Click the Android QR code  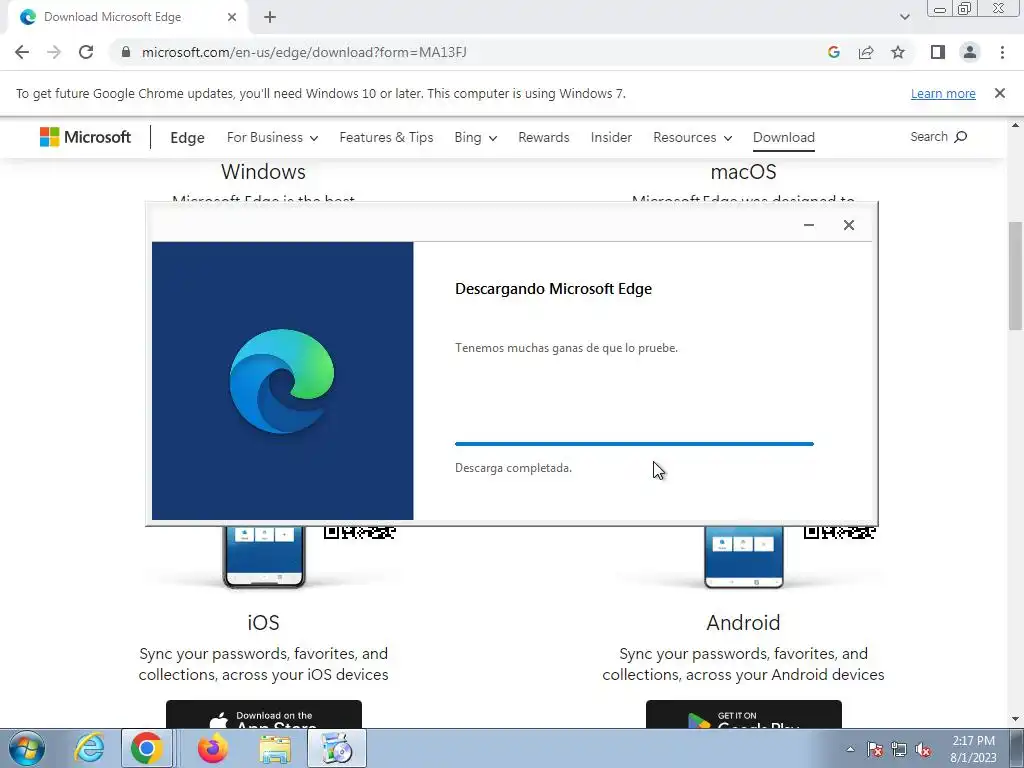(839, 532)
